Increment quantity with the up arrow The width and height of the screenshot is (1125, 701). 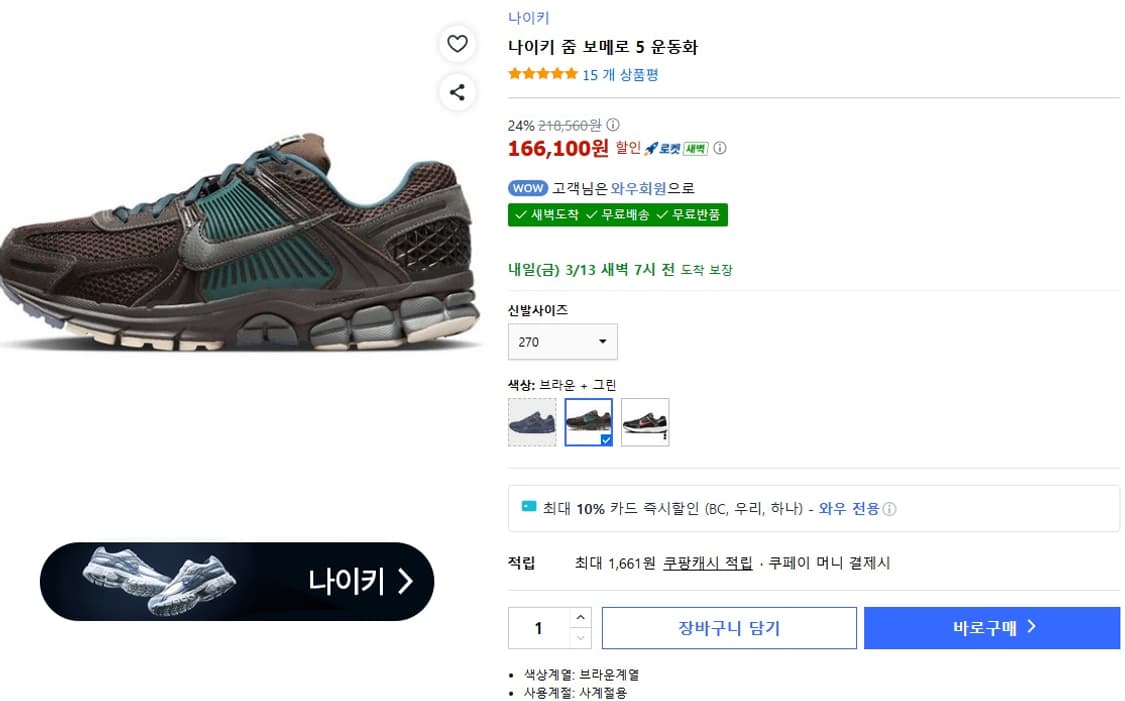click(x=581, y=619)
